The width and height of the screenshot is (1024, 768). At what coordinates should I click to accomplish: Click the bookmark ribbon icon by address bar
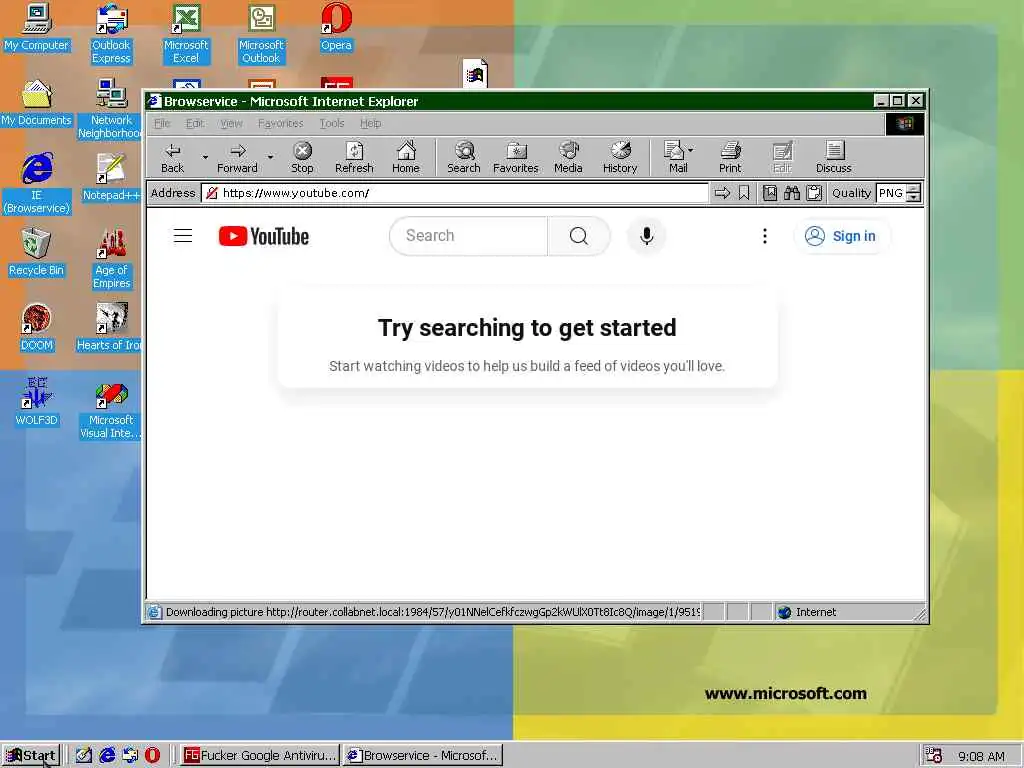point(744,193)
